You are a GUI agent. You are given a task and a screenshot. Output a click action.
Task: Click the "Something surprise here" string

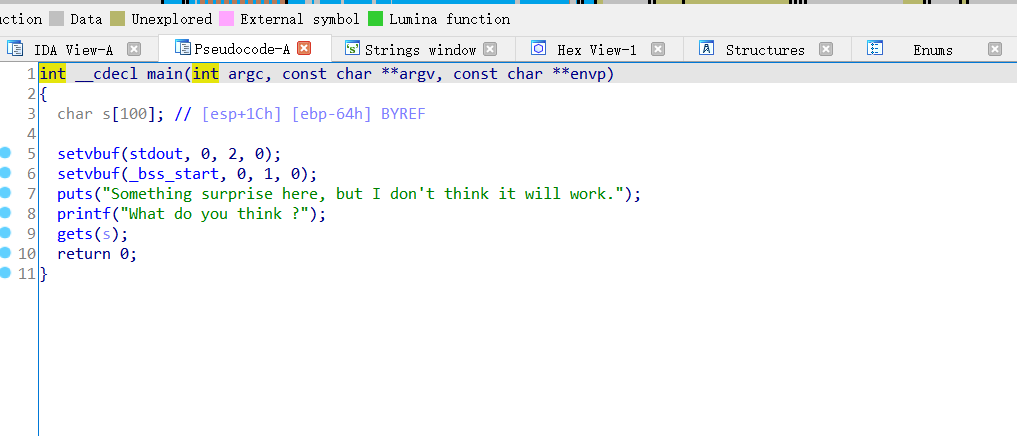363,193
